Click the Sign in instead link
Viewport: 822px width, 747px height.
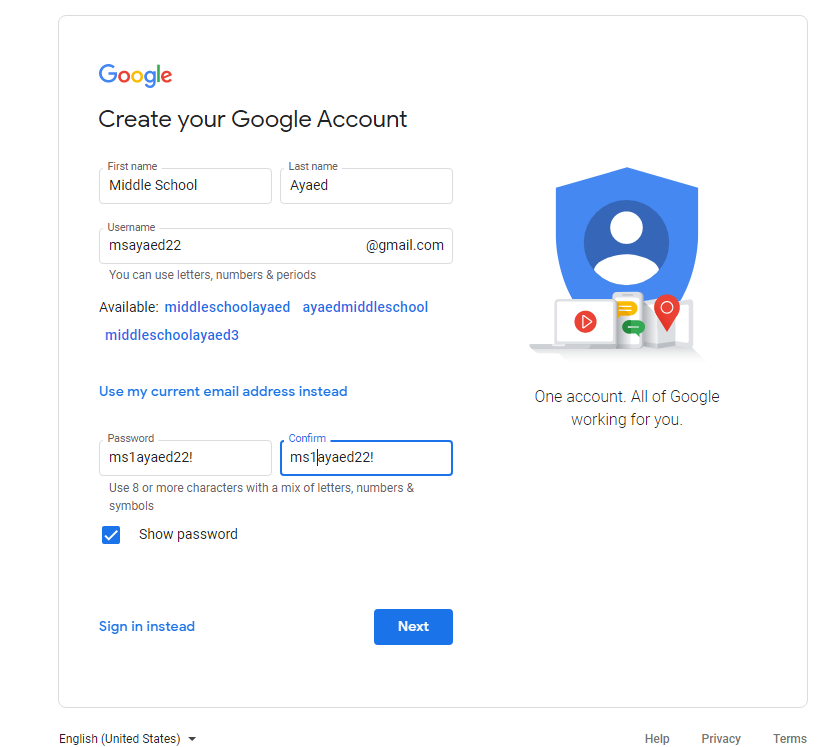point(147,626)
